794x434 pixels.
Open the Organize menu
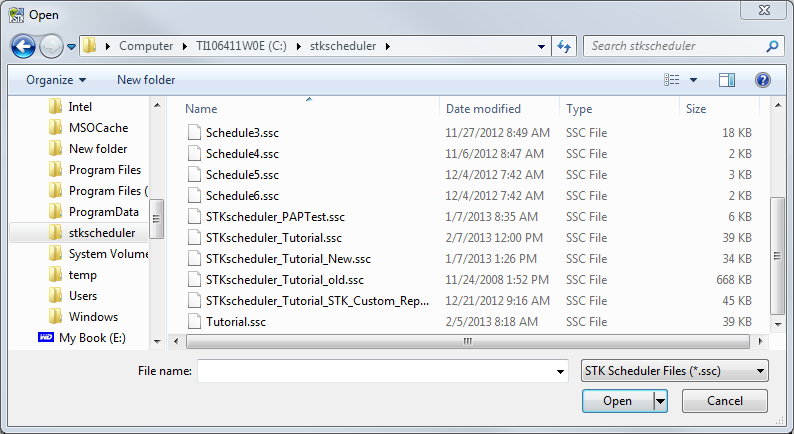(56, 80)
